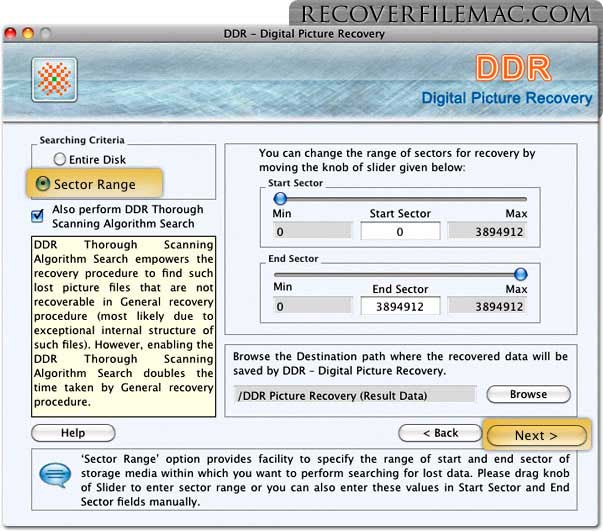Image resolution: width=603 pixels, height=531 pixels.
Task: Click the destination path field for result data
Action: [355, 395]
